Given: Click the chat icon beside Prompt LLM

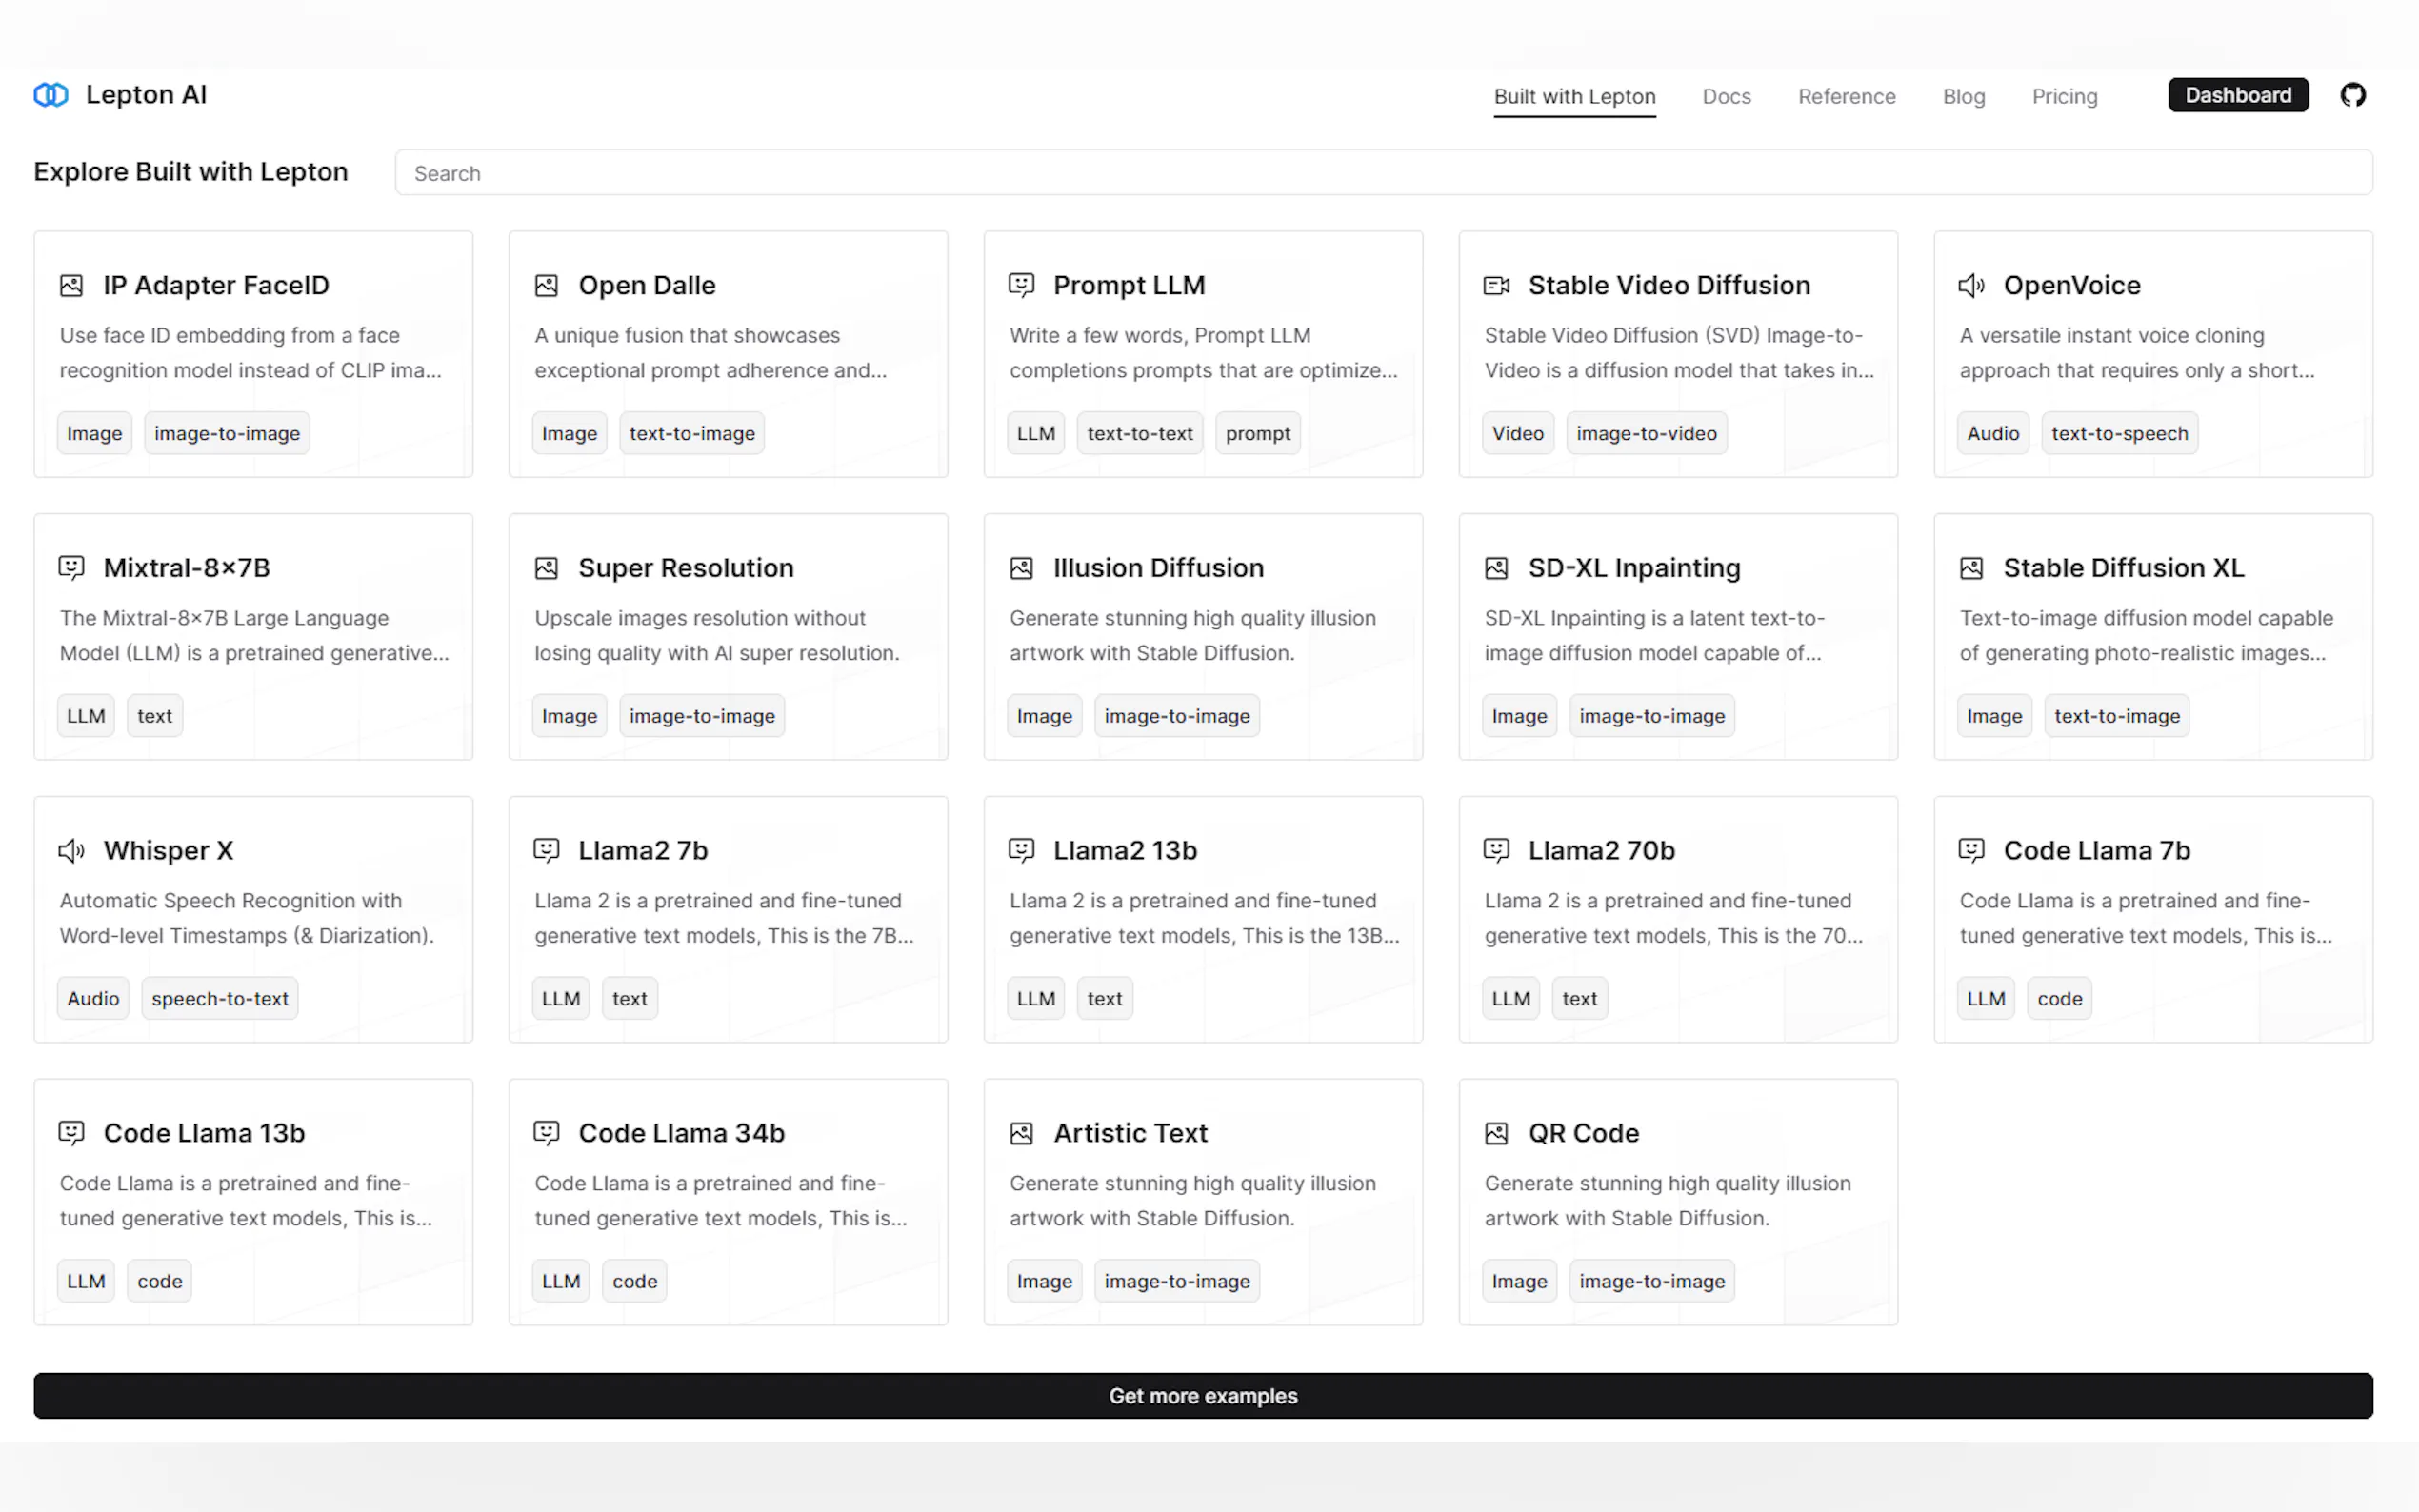Looking at the screenshot, I should [1021, 286].
